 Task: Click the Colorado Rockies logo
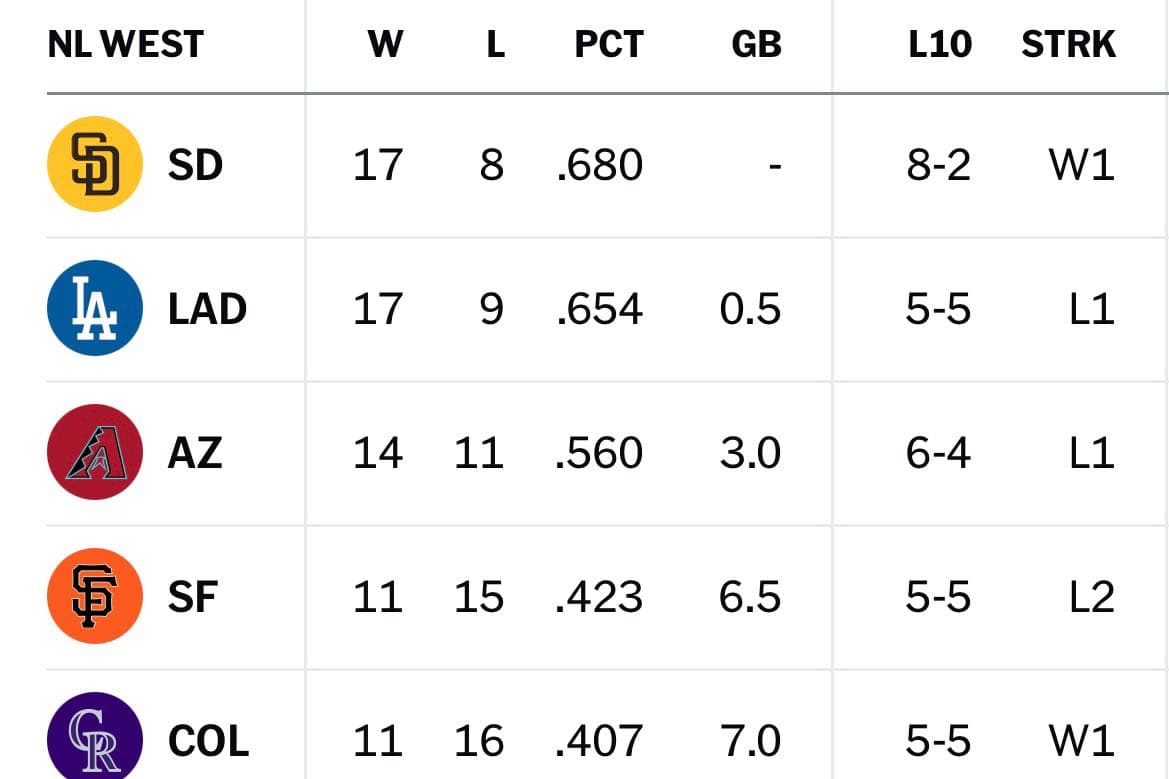[x=95, y=737]
